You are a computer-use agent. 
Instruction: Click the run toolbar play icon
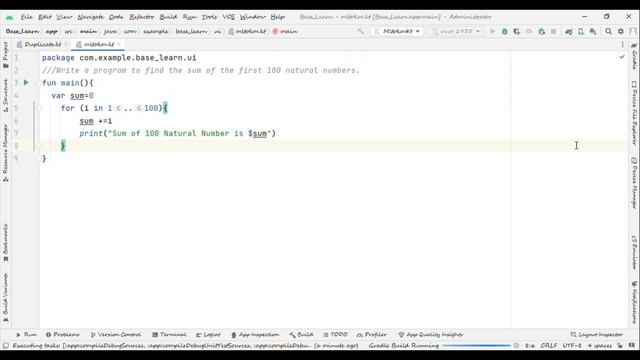point(492,31)
